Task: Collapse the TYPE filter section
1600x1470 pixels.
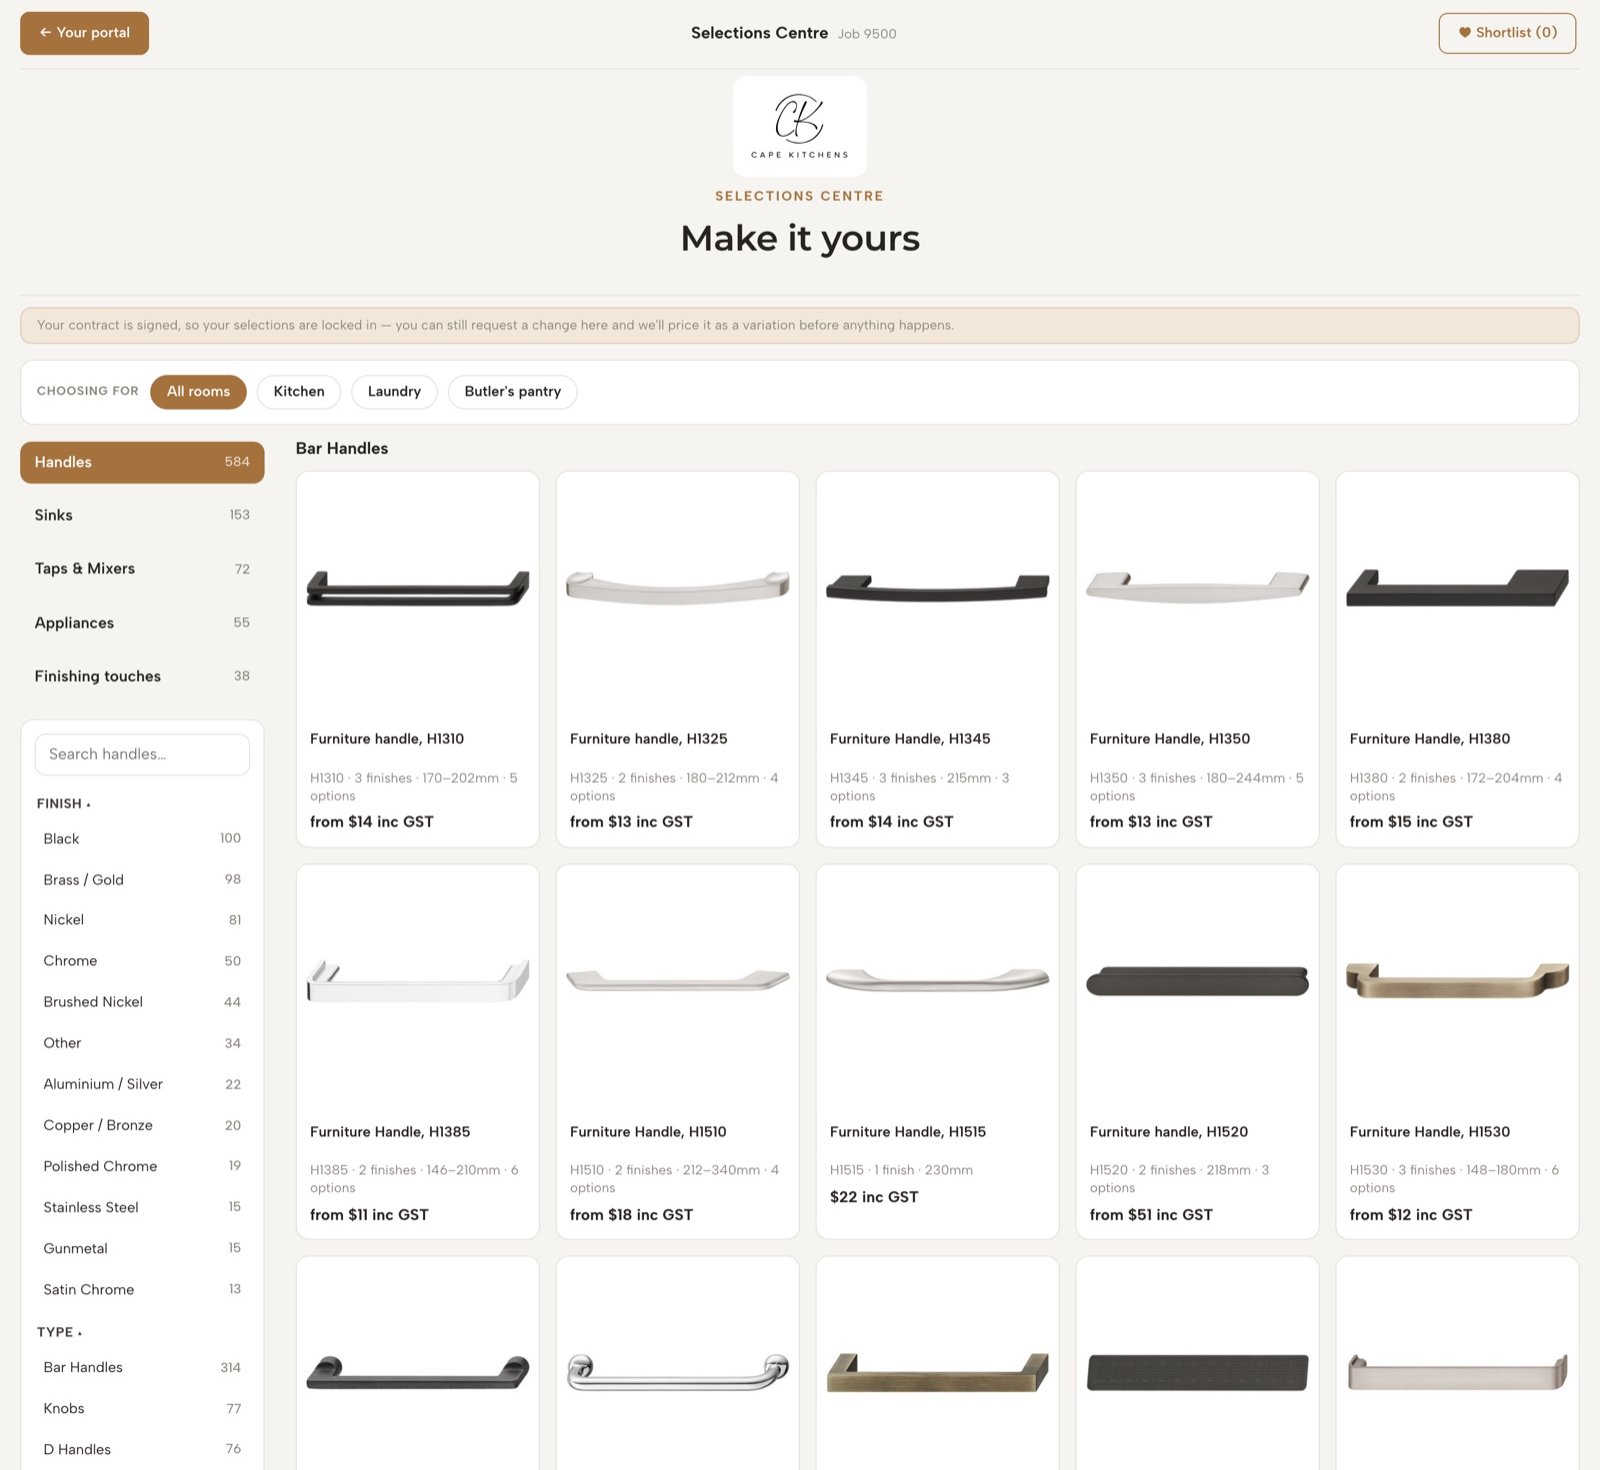Action: pos(60,1332)
